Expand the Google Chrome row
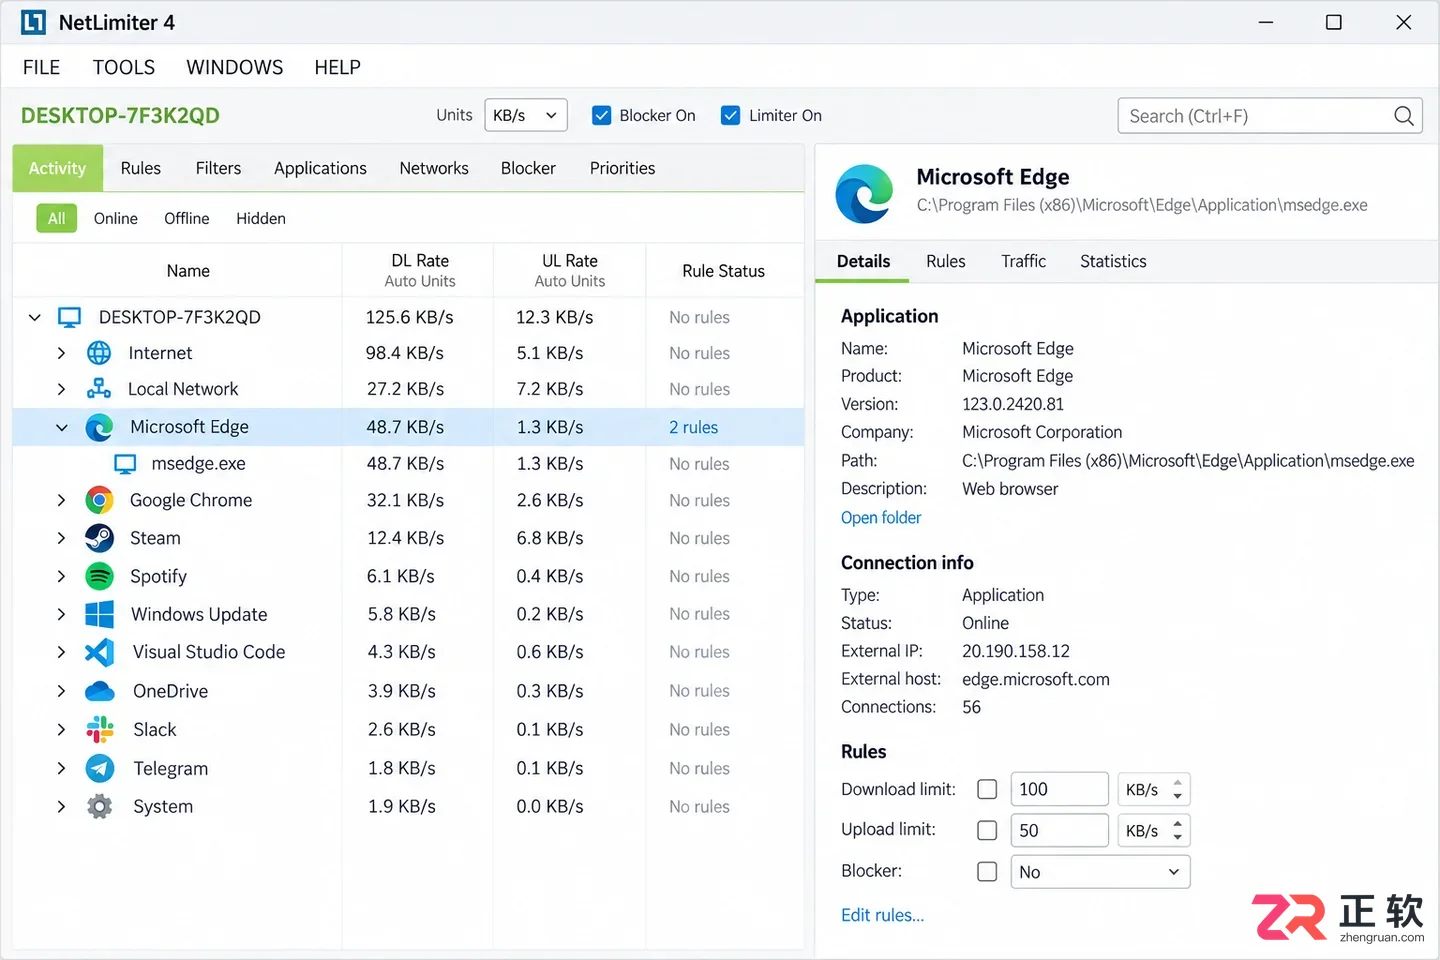 61,500
